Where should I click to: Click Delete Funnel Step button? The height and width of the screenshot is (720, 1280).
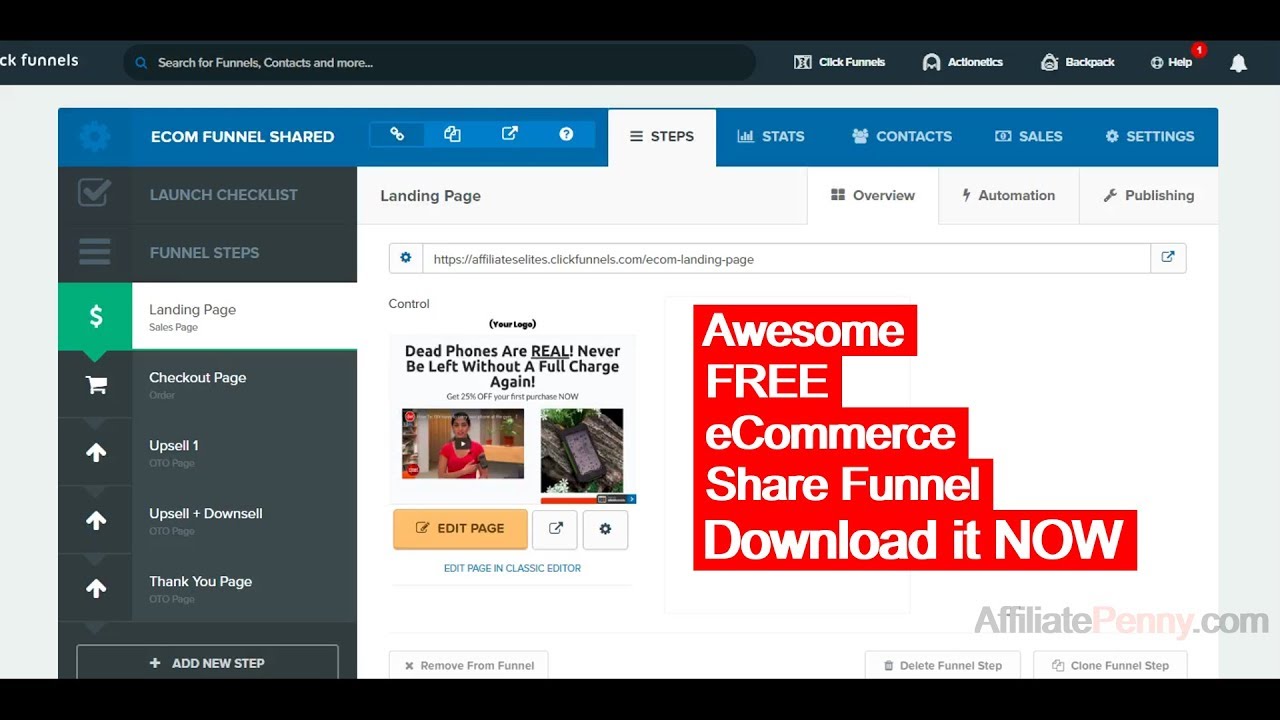pyautogui.click(x=942, y=665)
